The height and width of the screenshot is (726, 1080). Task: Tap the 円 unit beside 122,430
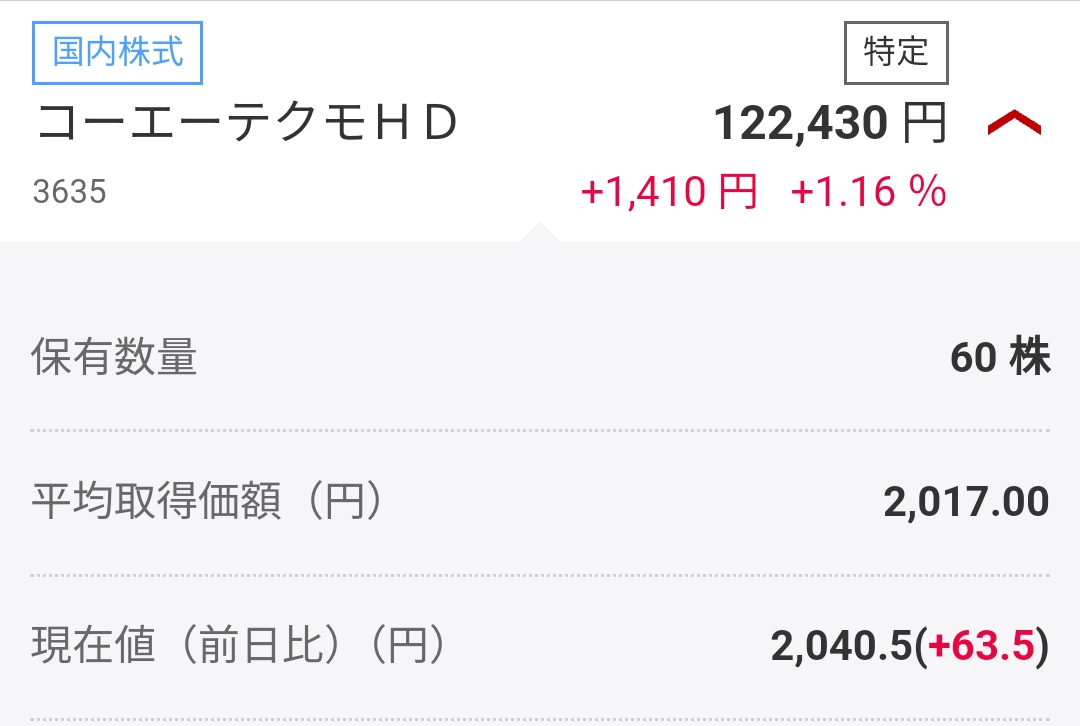(x=924, y=123)
